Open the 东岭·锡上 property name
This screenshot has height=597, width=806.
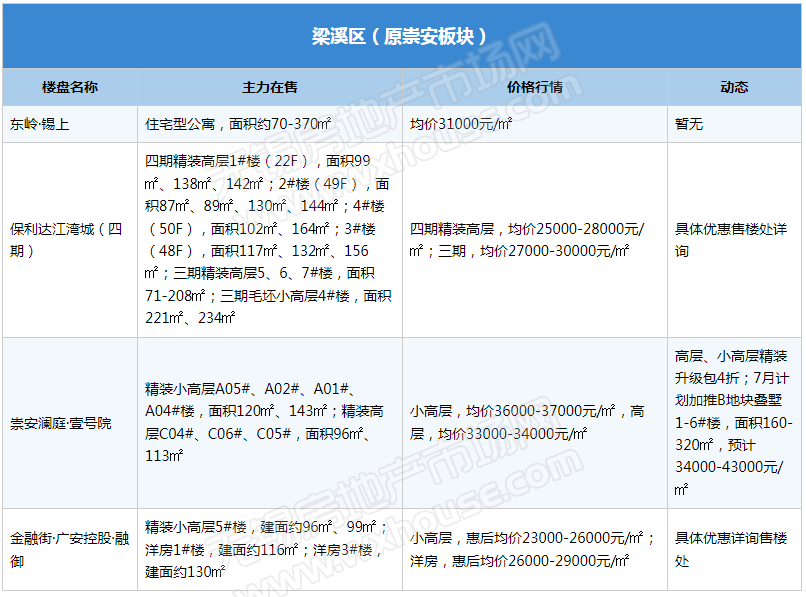click(x=41, y=125)
